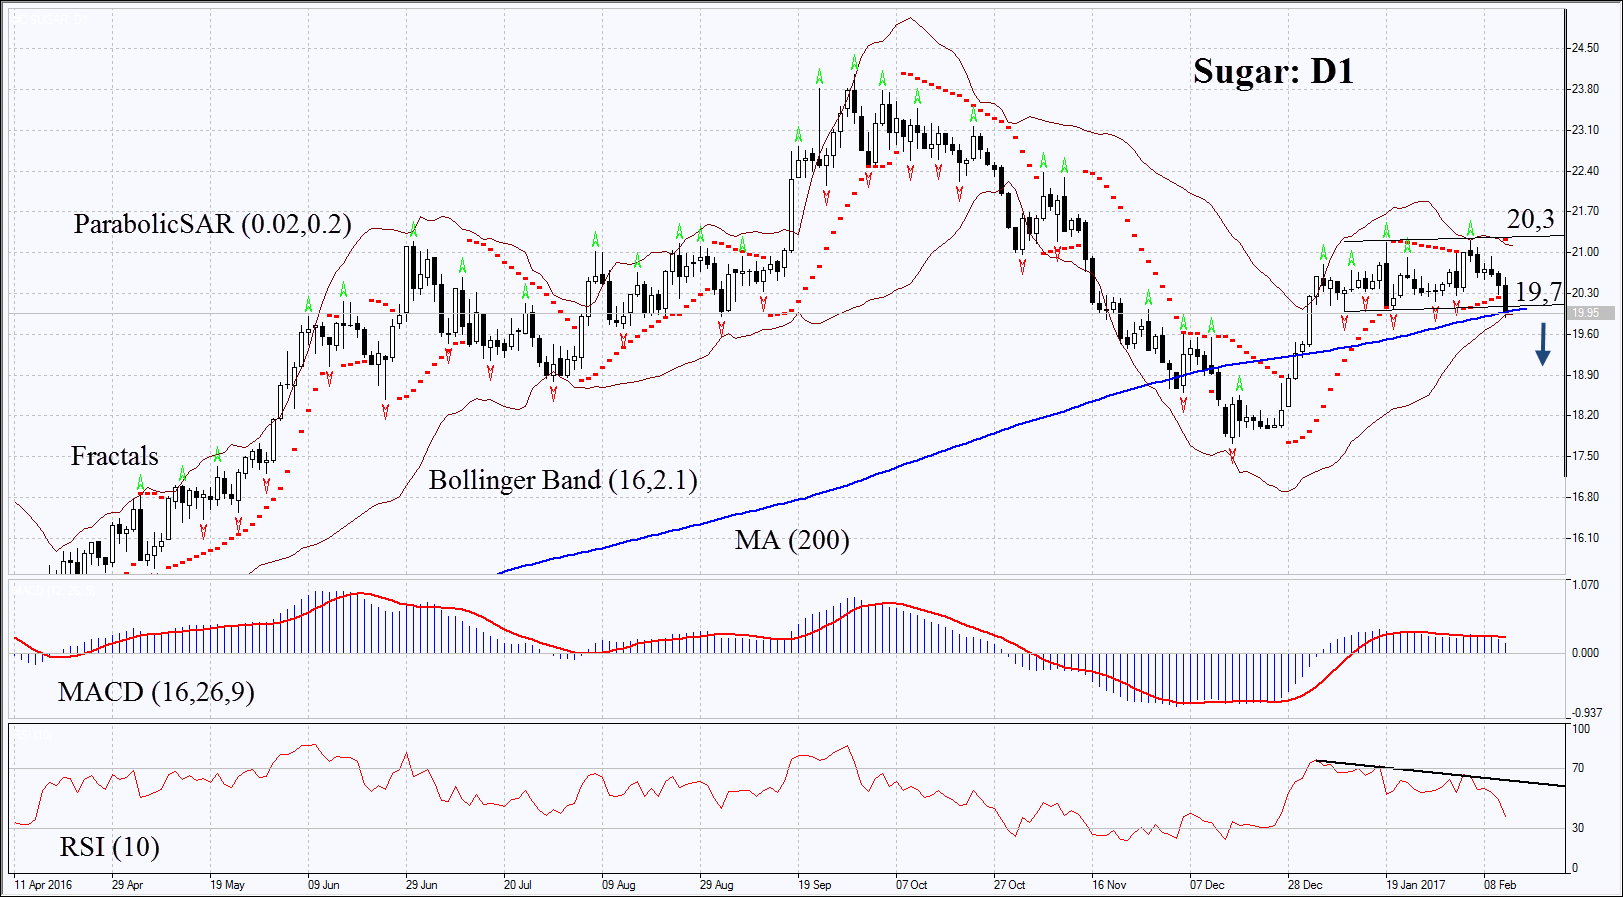
Task: Click the 16.80 price axis value
Action: tap(1585, 497)
